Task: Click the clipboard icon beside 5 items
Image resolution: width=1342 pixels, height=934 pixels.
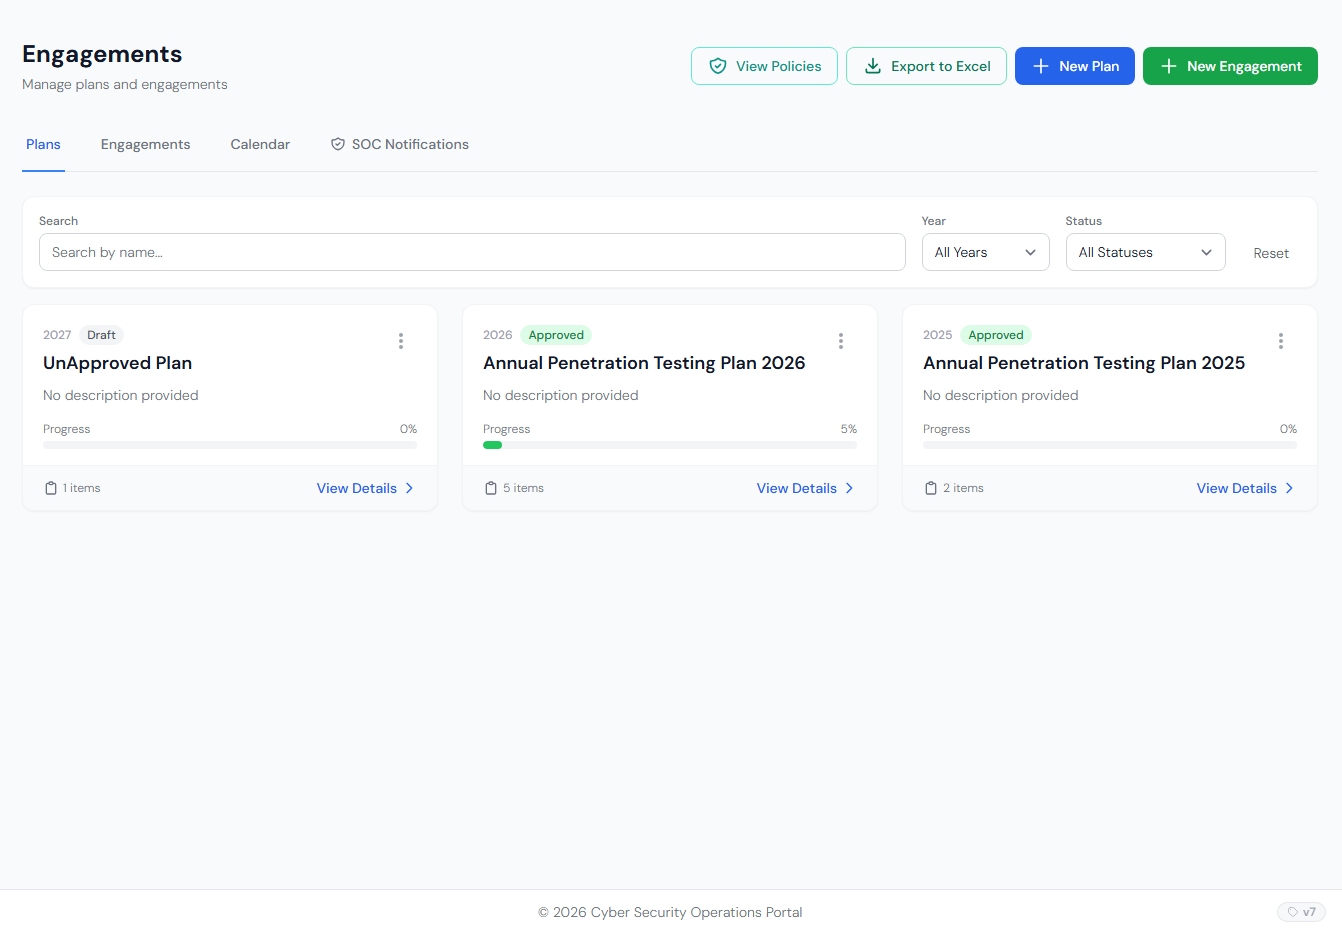Action: coord(491,488)
